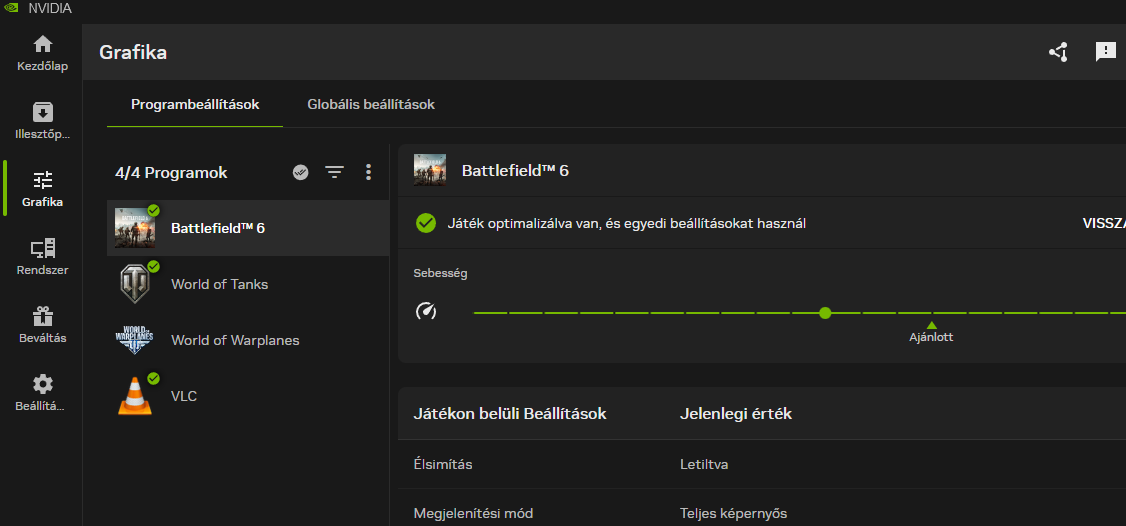Open the Illesztőprogramok drivers section

[x=42, y=121]
